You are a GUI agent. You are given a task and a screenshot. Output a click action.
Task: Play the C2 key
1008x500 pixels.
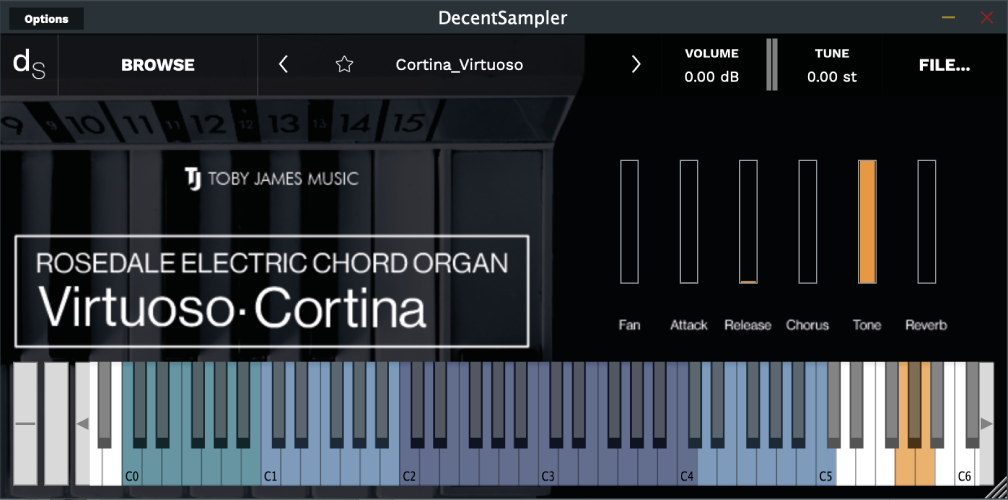[410, 469]
